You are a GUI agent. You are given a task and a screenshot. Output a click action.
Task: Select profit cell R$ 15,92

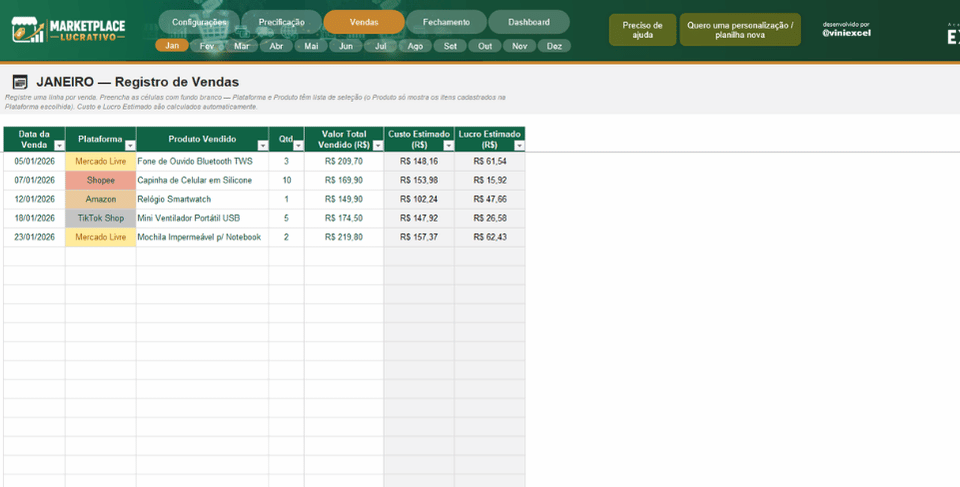(x=490, y=181)
